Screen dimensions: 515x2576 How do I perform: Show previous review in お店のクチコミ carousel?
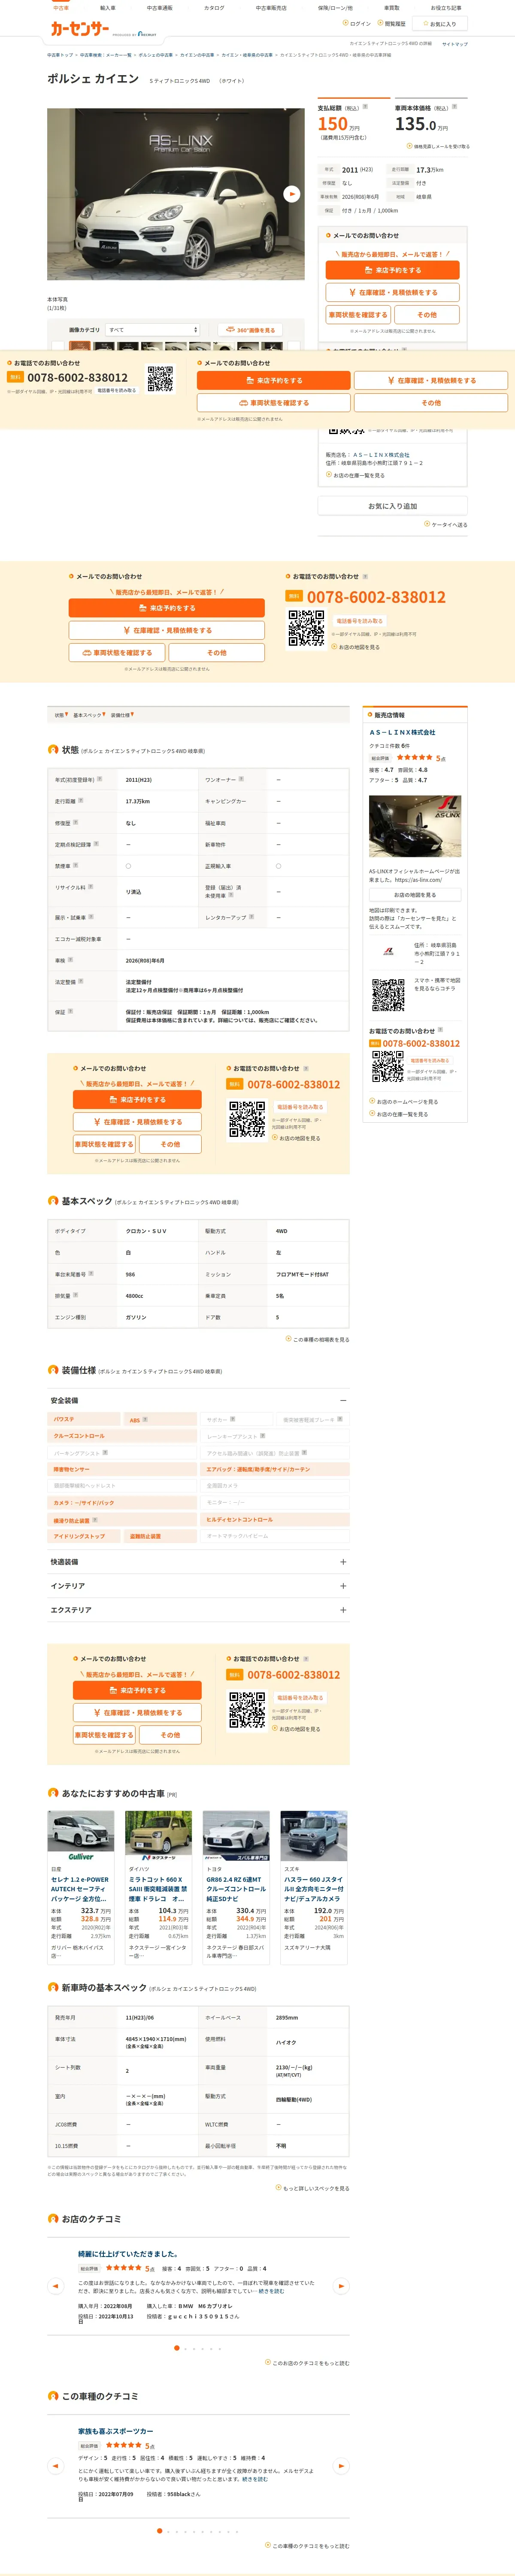(x=55, y=2286)
